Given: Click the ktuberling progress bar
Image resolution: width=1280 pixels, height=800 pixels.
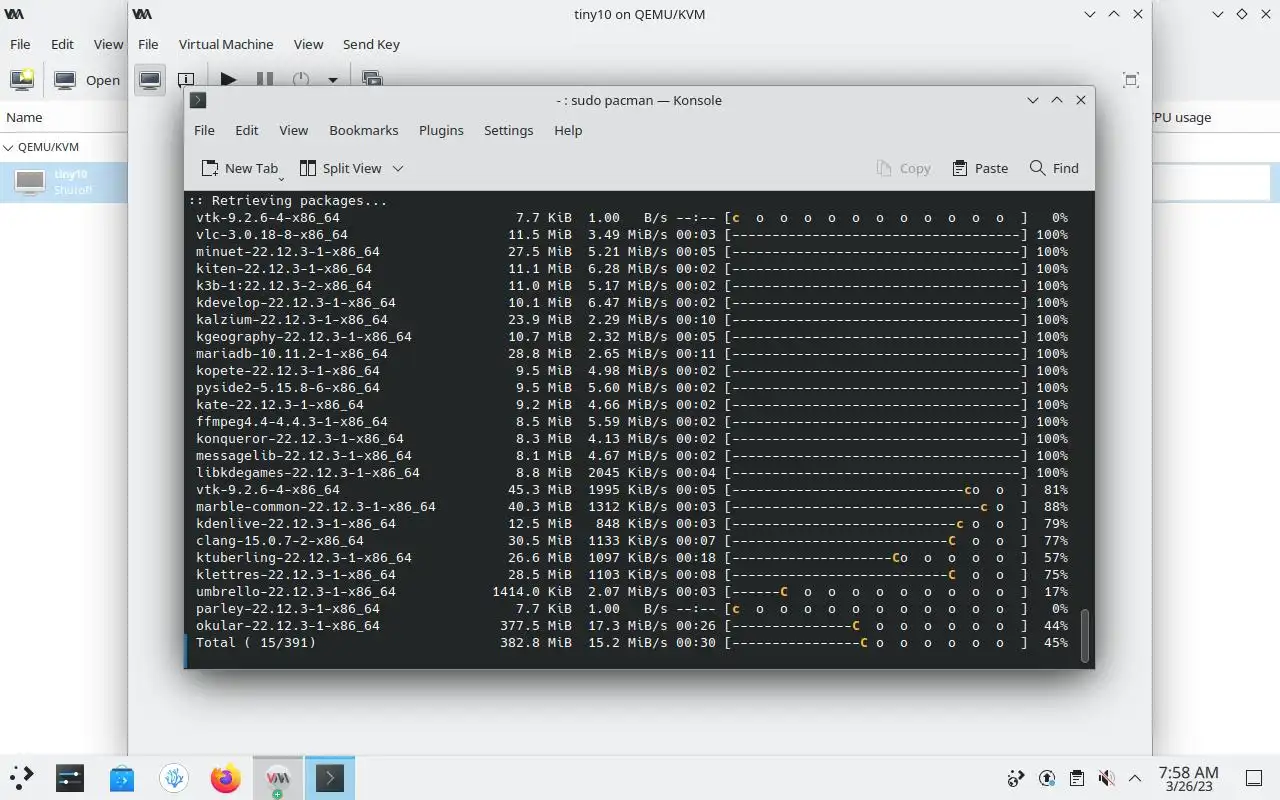Looking at the screenshot, I should coord(876,558).
